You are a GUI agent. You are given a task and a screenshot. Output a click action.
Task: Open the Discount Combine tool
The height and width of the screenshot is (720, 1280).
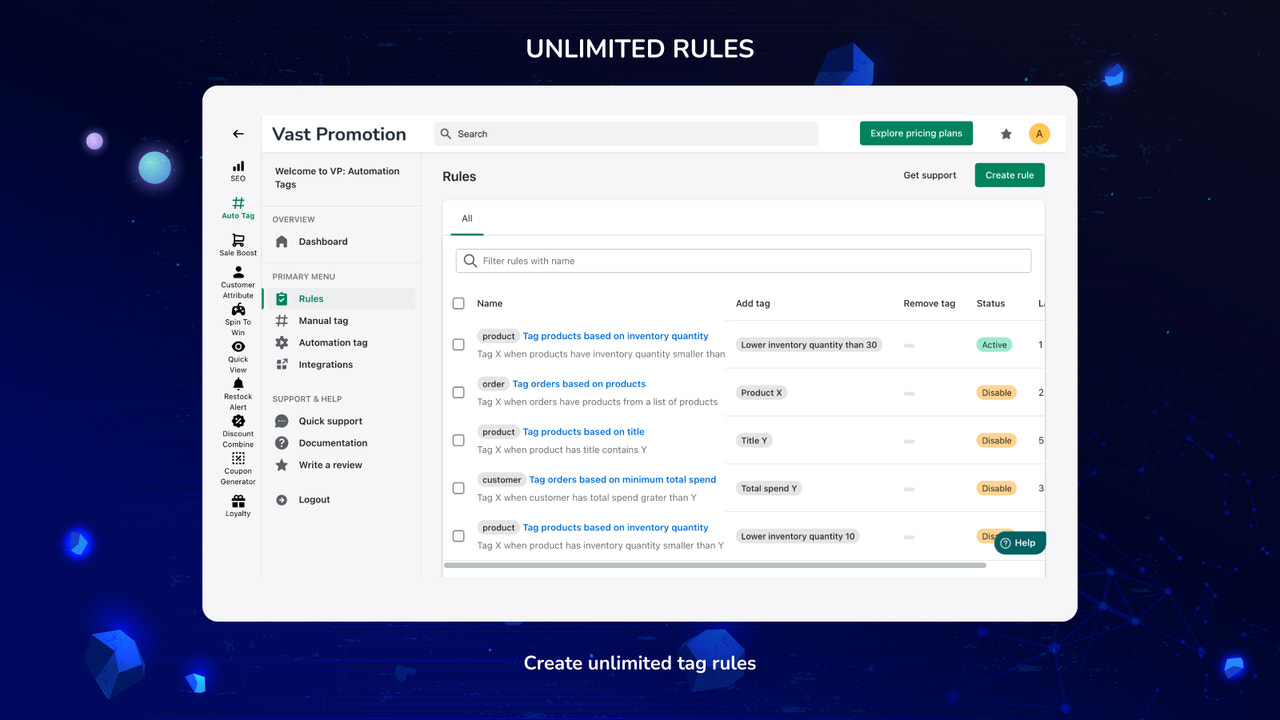[237, 430]
